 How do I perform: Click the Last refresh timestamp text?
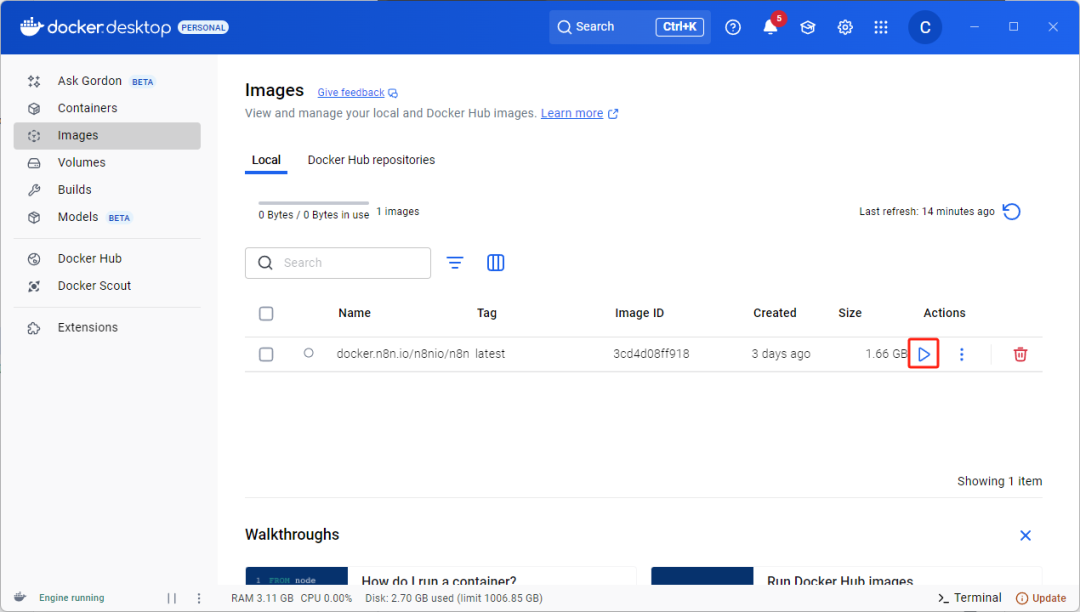926,211
